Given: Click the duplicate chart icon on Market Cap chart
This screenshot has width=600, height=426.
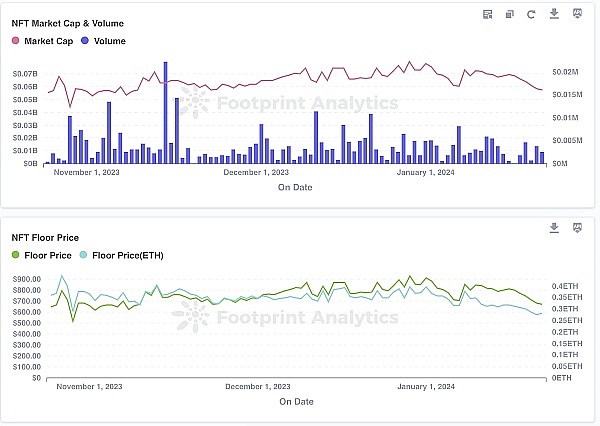Looking at the screenshot, I should click(x=510, y=14).
